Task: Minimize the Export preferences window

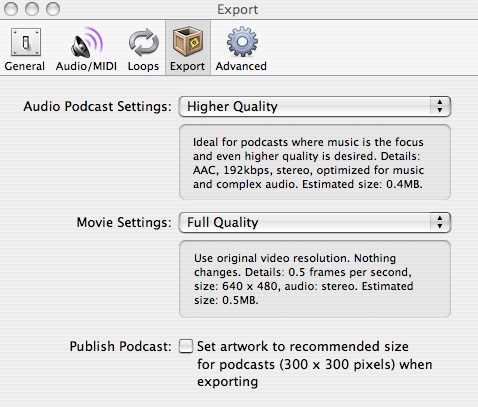Action: (32, 9)
